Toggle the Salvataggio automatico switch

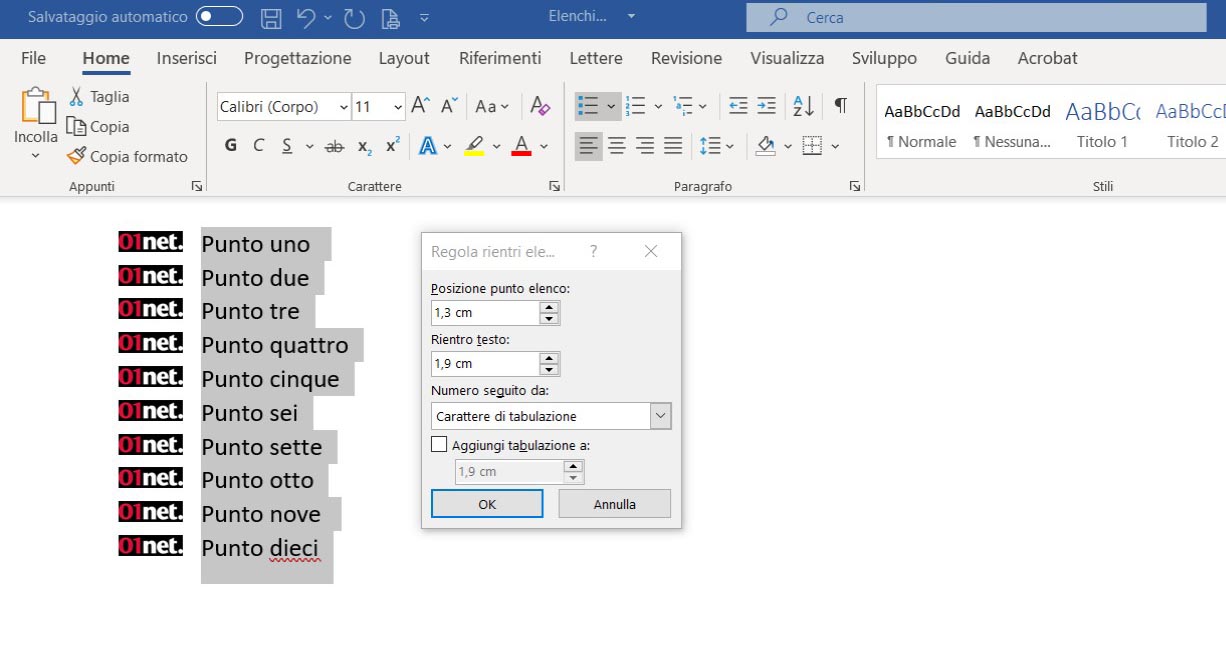(219, 17)
